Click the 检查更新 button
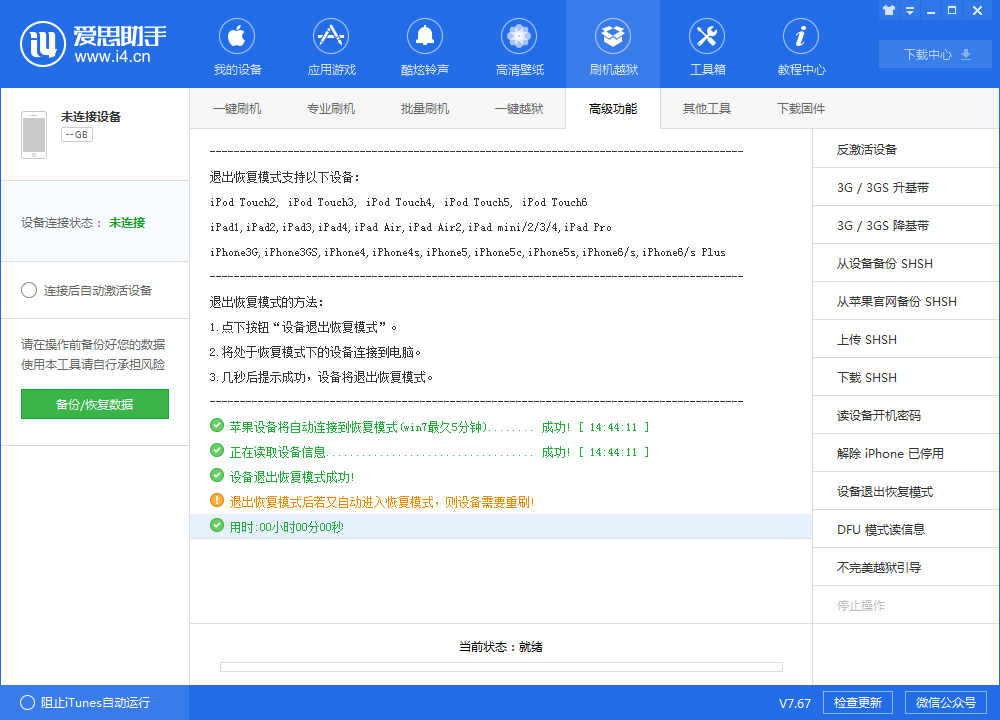Image resolution: width=1000 pixels, height=720 pixels. pyautogui.click(x=858, y=702)
